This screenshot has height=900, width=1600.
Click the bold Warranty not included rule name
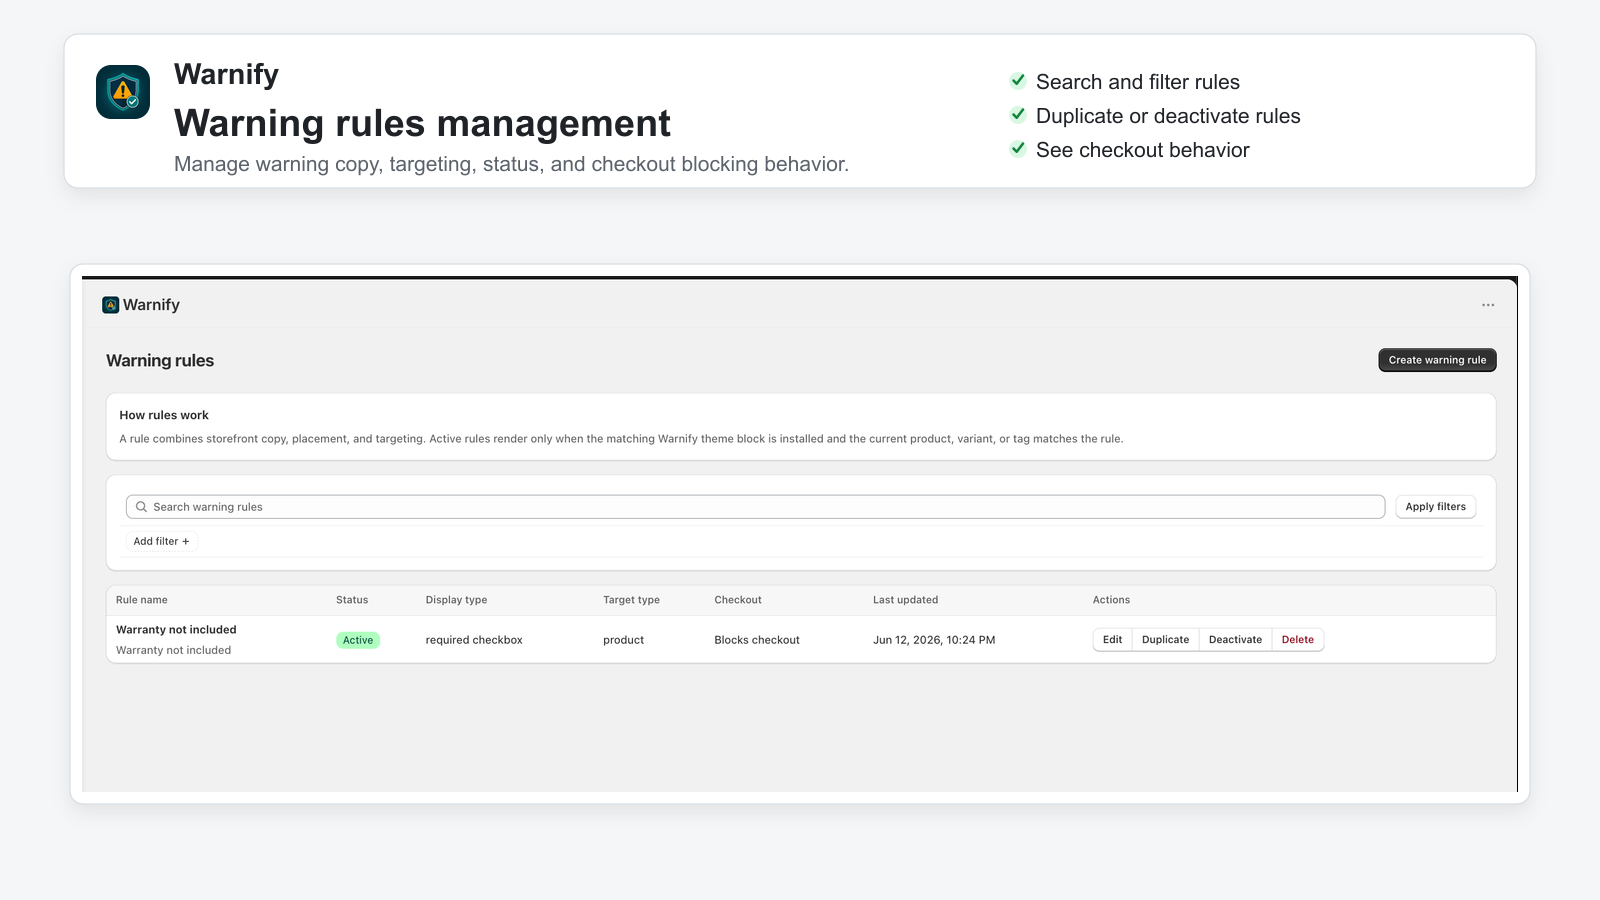pyautogui.click(x=176, y=630)
